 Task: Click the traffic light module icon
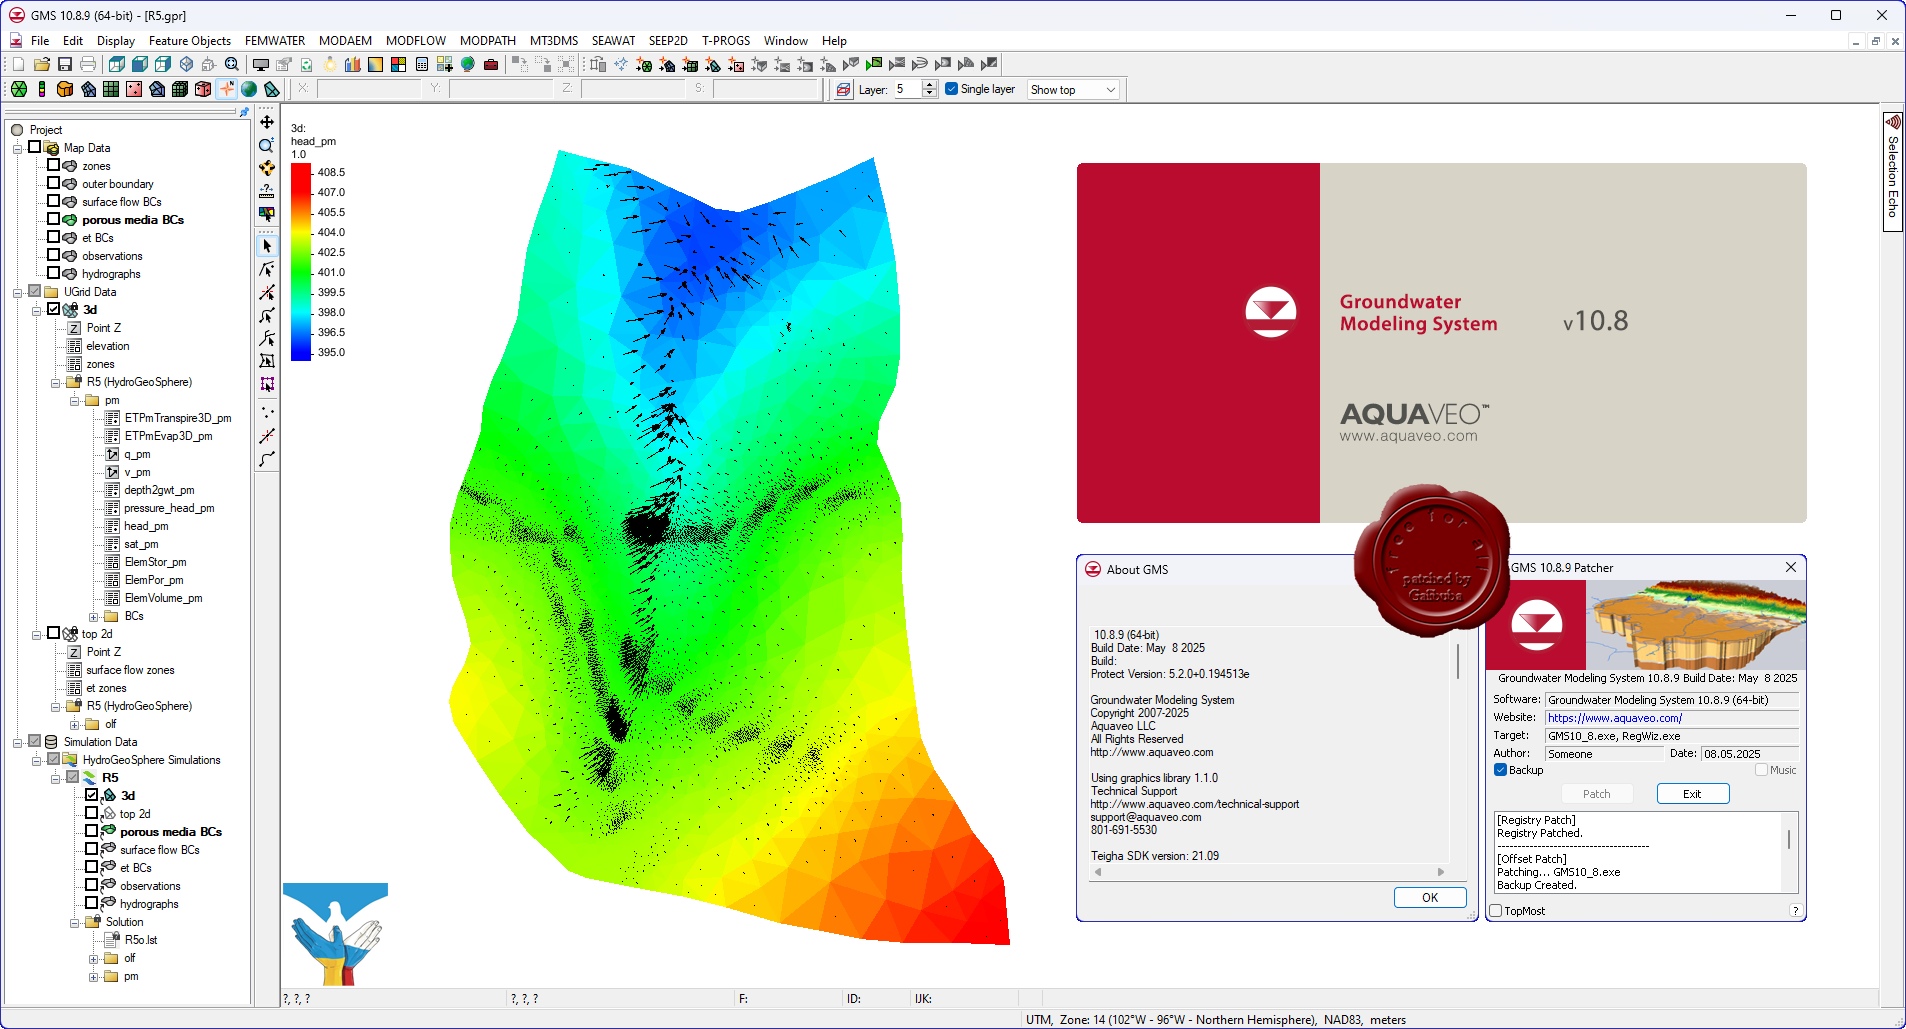(x=41, y=89)
